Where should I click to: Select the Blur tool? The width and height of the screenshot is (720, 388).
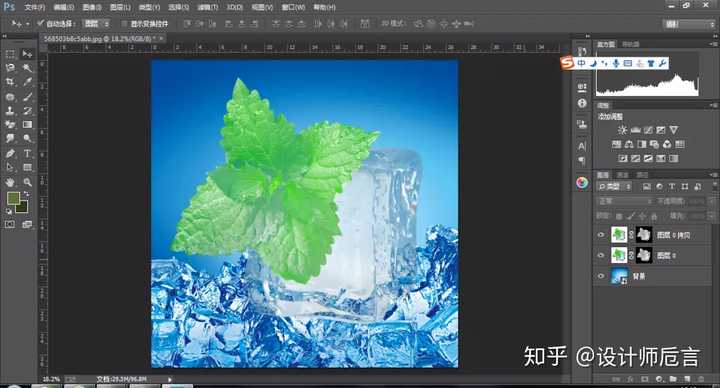pos(10,138)
